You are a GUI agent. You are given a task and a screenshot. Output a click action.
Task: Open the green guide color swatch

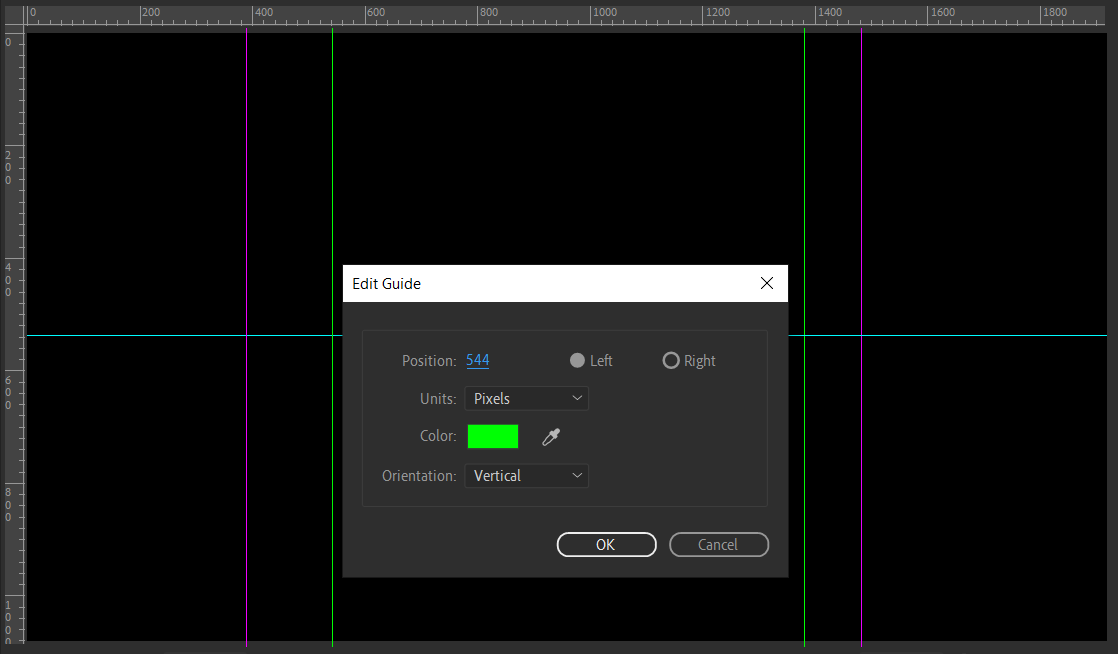pos(492,436)
